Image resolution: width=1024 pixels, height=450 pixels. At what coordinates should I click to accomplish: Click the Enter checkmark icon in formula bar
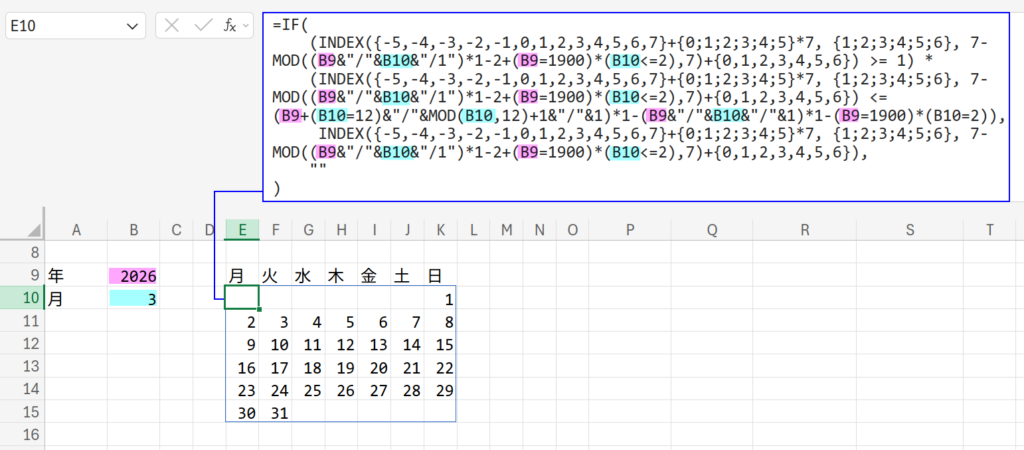point(203,26)
